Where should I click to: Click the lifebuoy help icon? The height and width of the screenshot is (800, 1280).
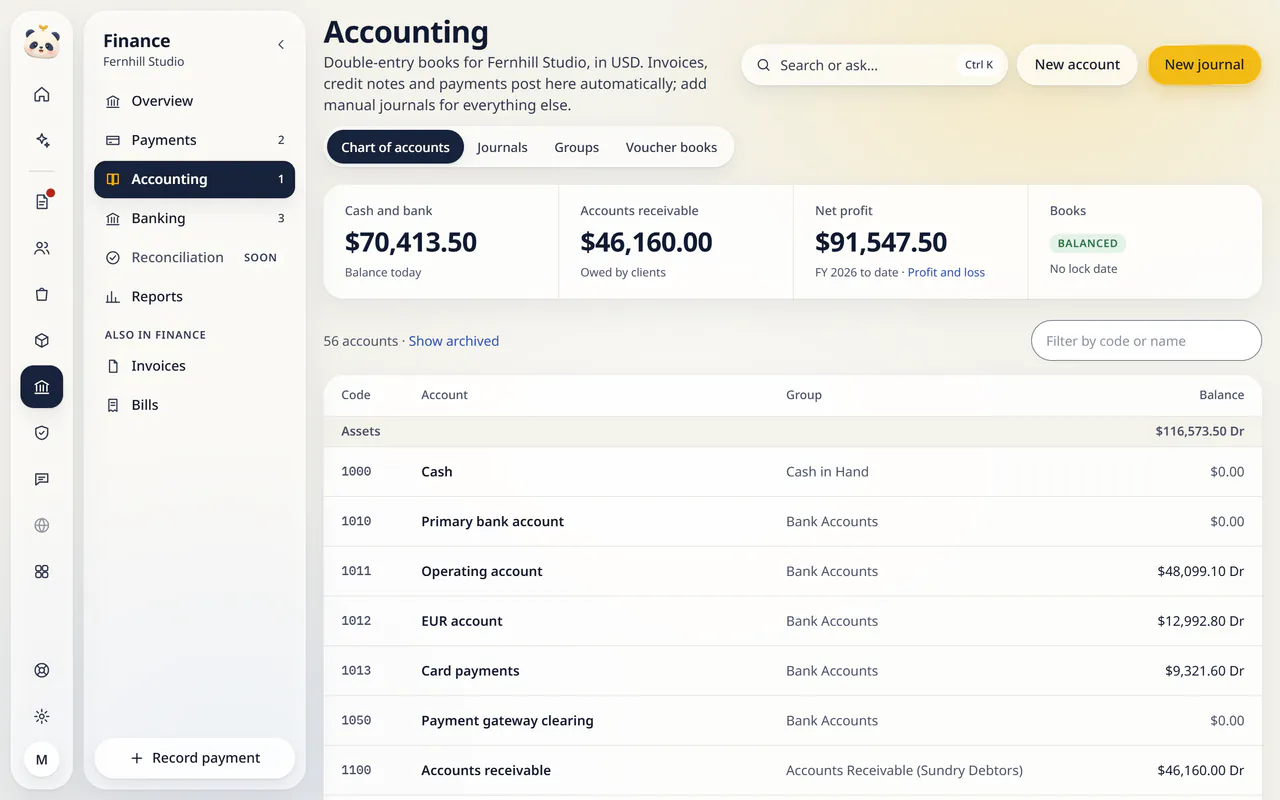42,670
